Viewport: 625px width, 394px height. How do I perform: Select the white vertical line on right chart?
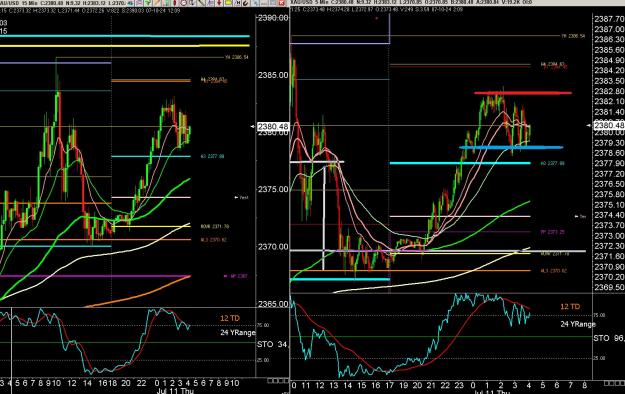point(324,217)
